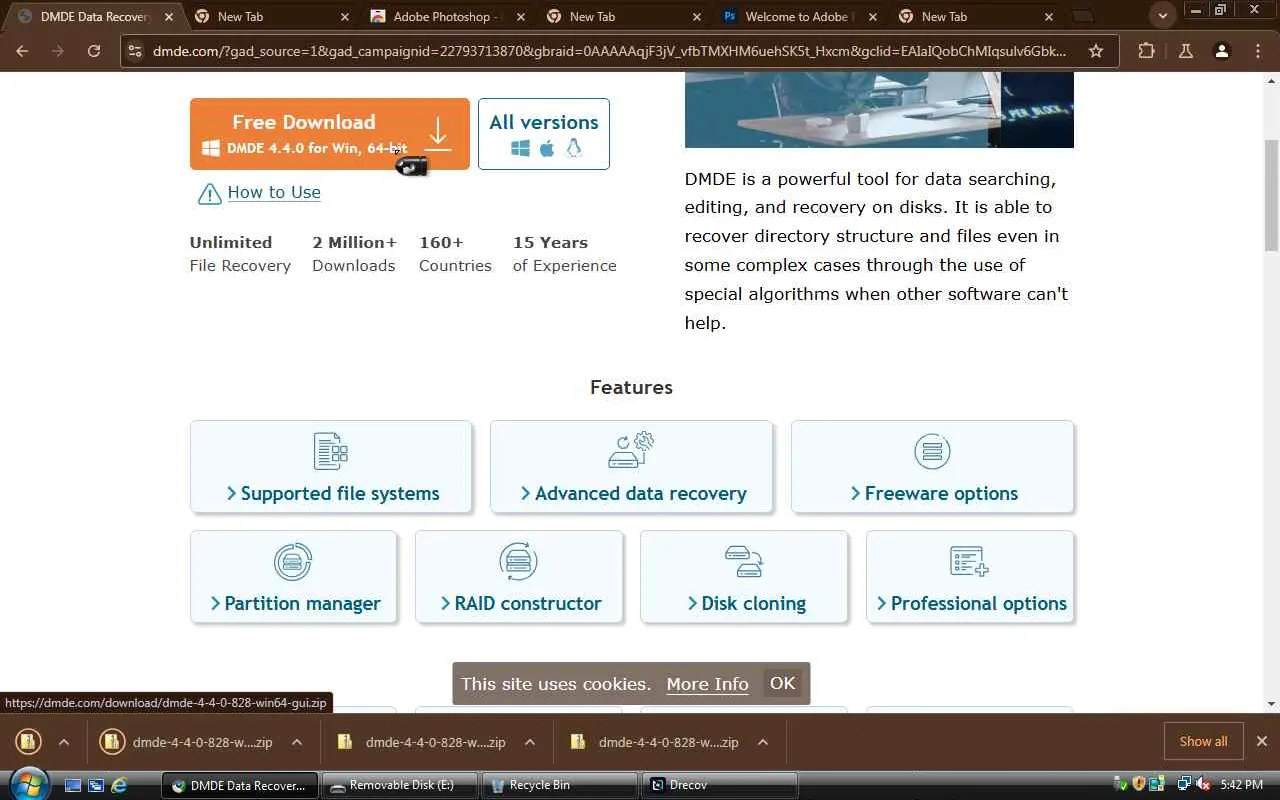Click the Advanced data recovery card icon
The height and width of the screenshot is (800, 1280).
[x=631, y=451]
